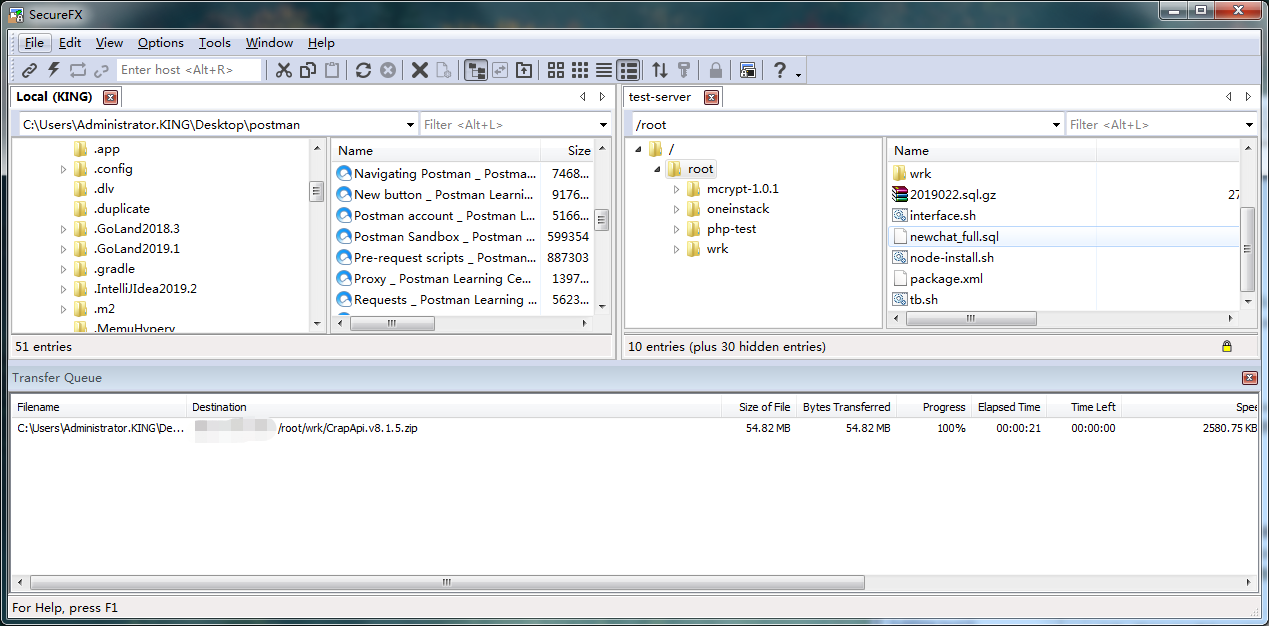Select the Local (KING) tab

(54, 97)
